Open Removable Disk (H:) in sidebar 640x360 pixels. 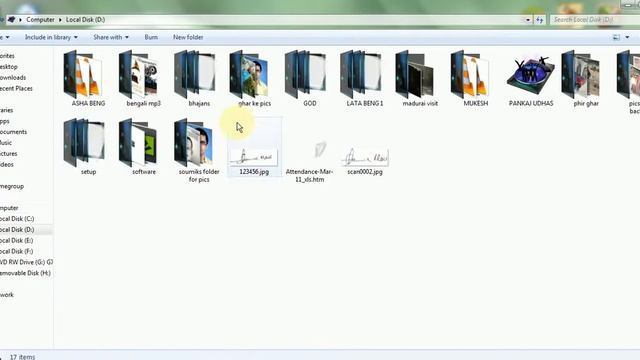pos(25,273)
